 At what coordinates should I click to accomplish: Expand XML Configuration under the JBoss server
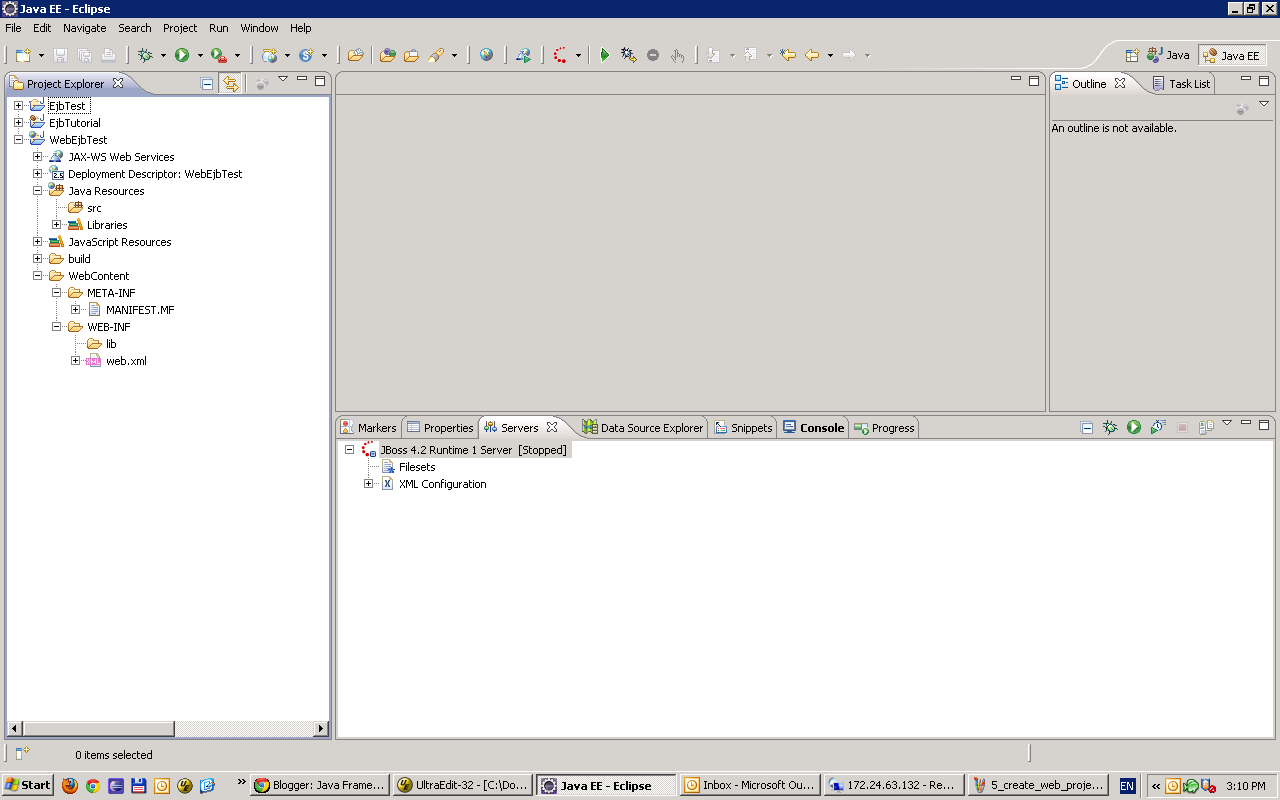(x=368, y=483)
